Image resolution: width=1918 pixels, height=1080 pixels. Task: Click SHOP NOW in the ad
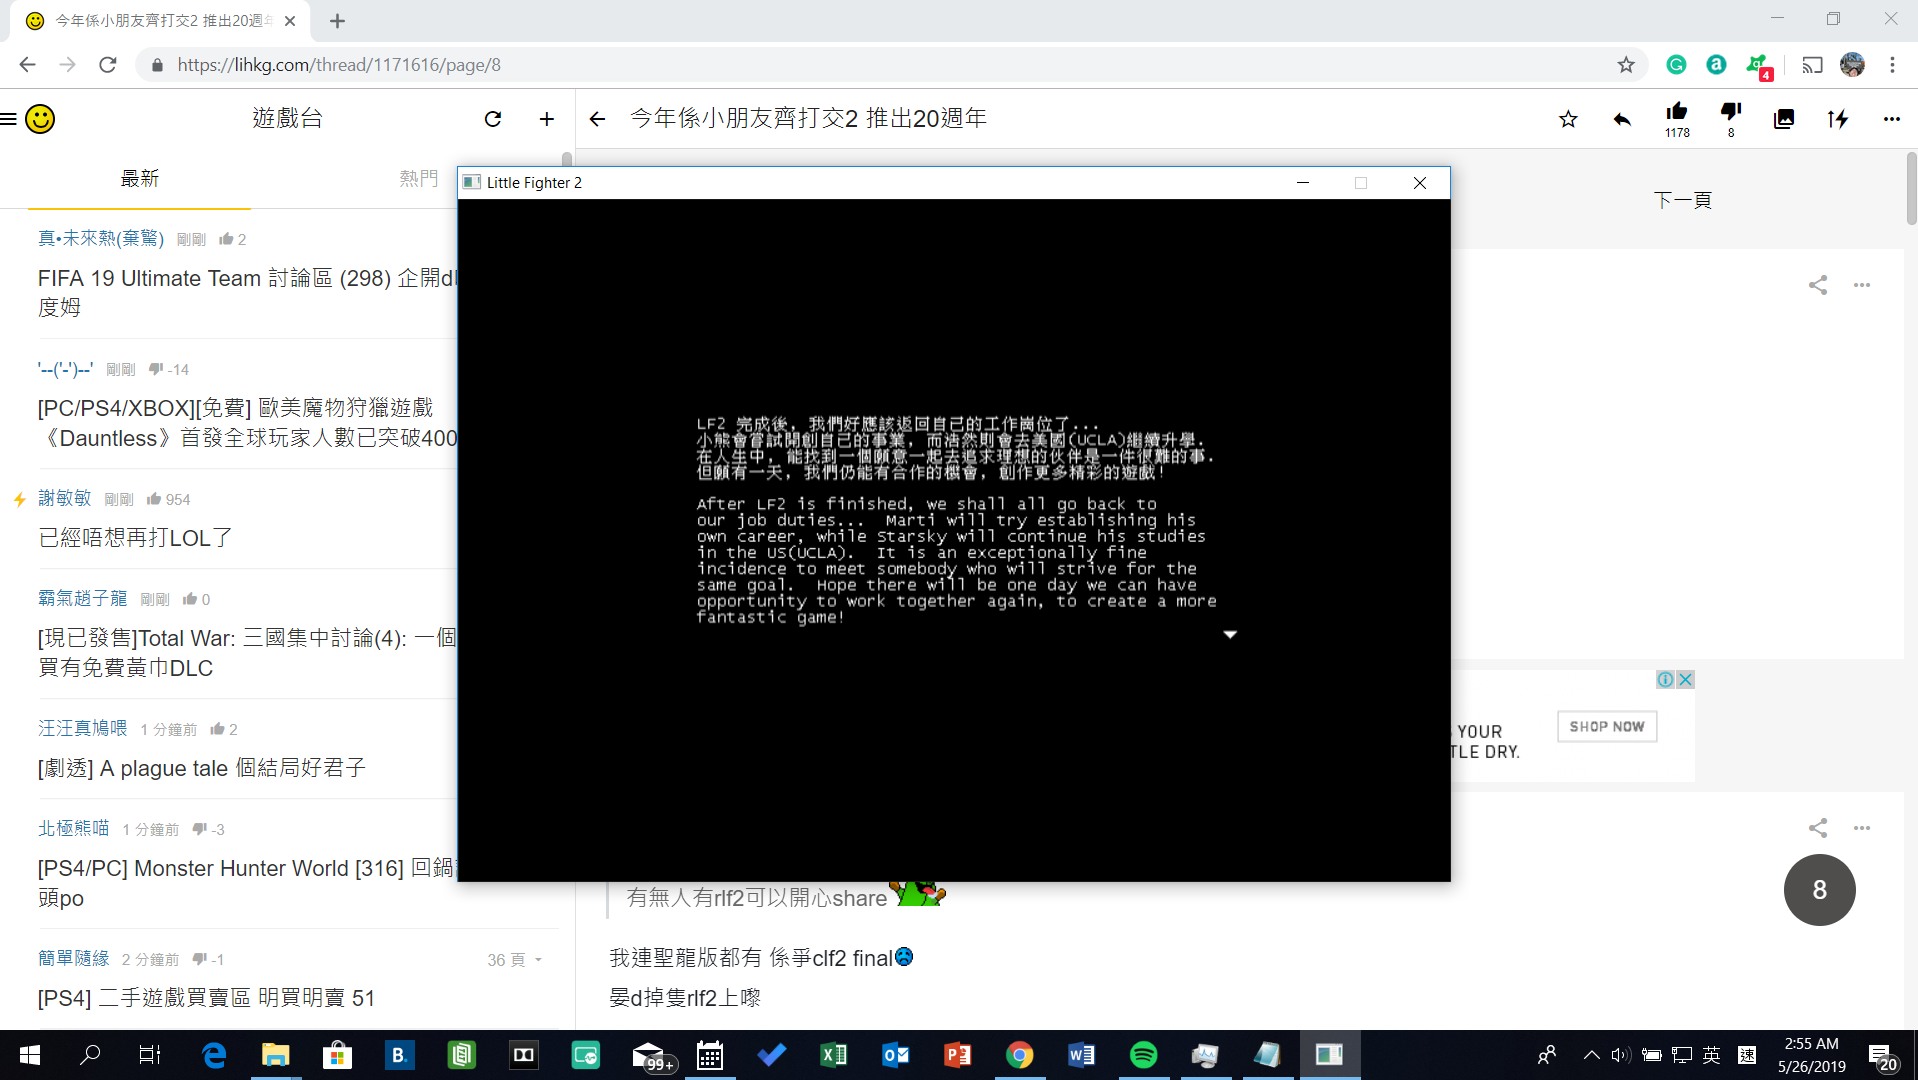(x=1607, y=727)
